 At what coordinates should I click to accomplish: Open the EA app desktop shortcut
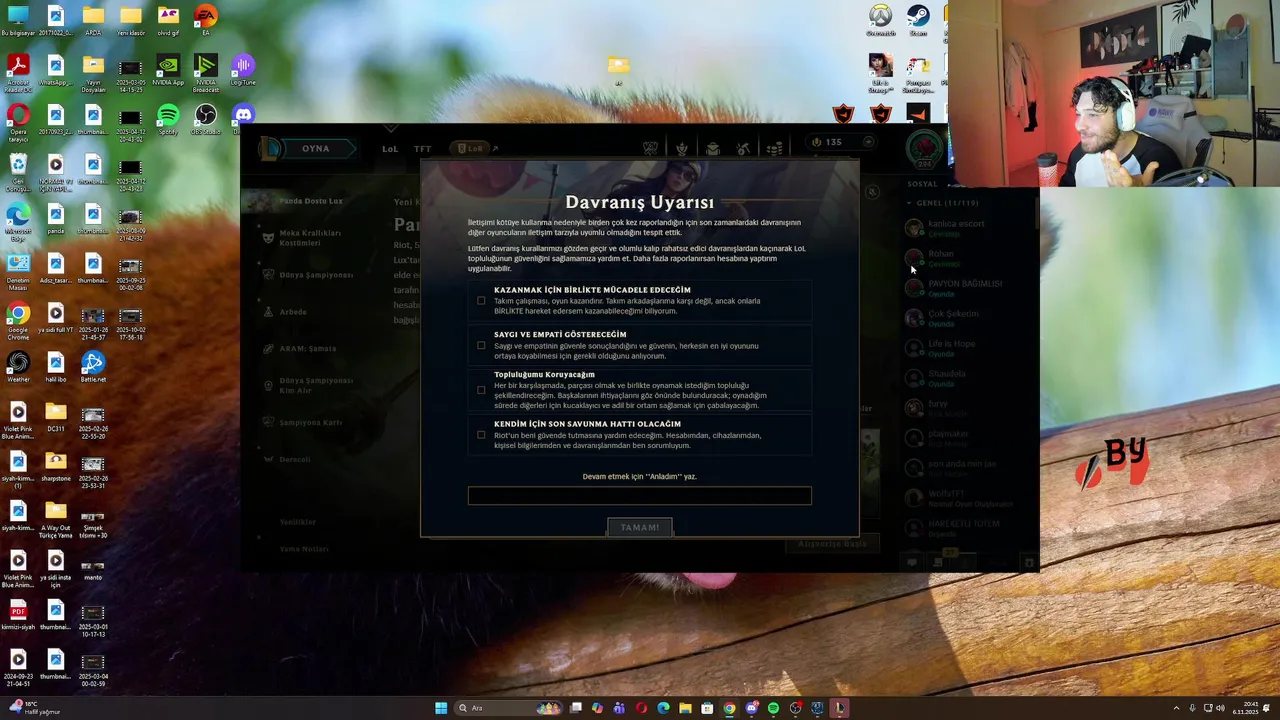click(x=205, y=20)
